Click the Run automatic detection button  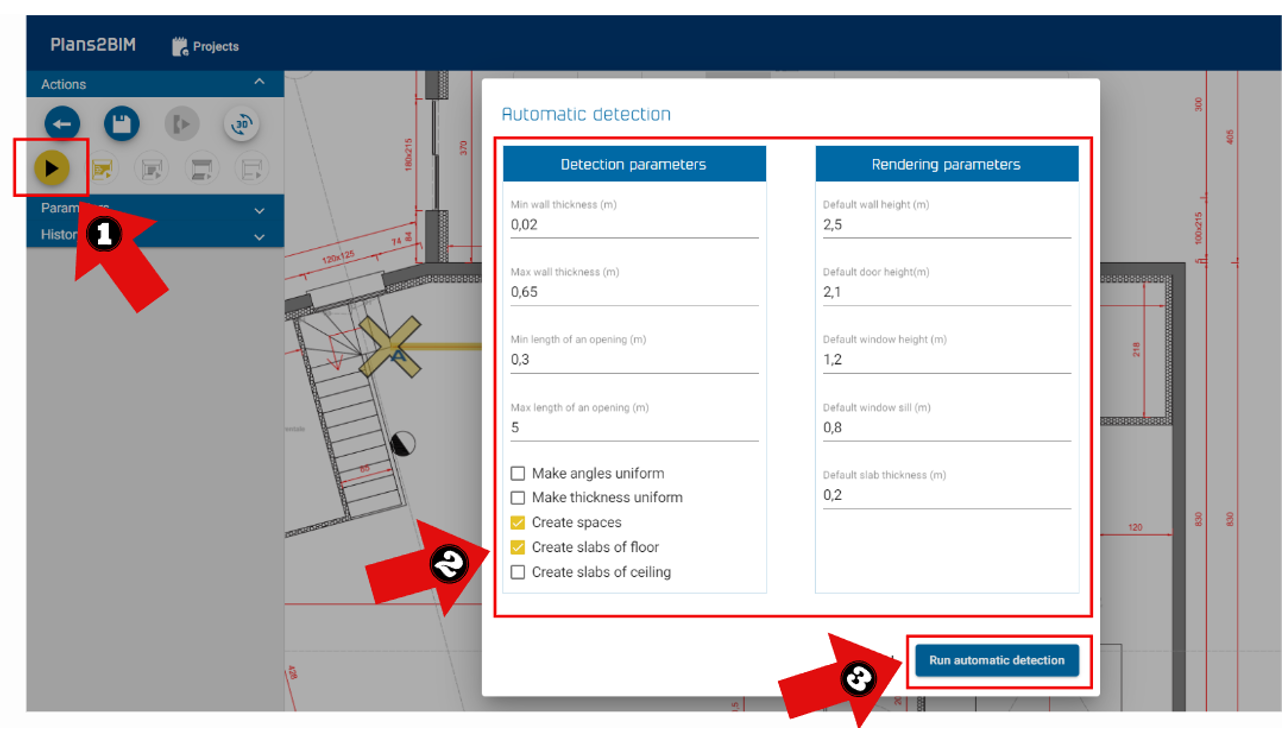coord(997,660)
